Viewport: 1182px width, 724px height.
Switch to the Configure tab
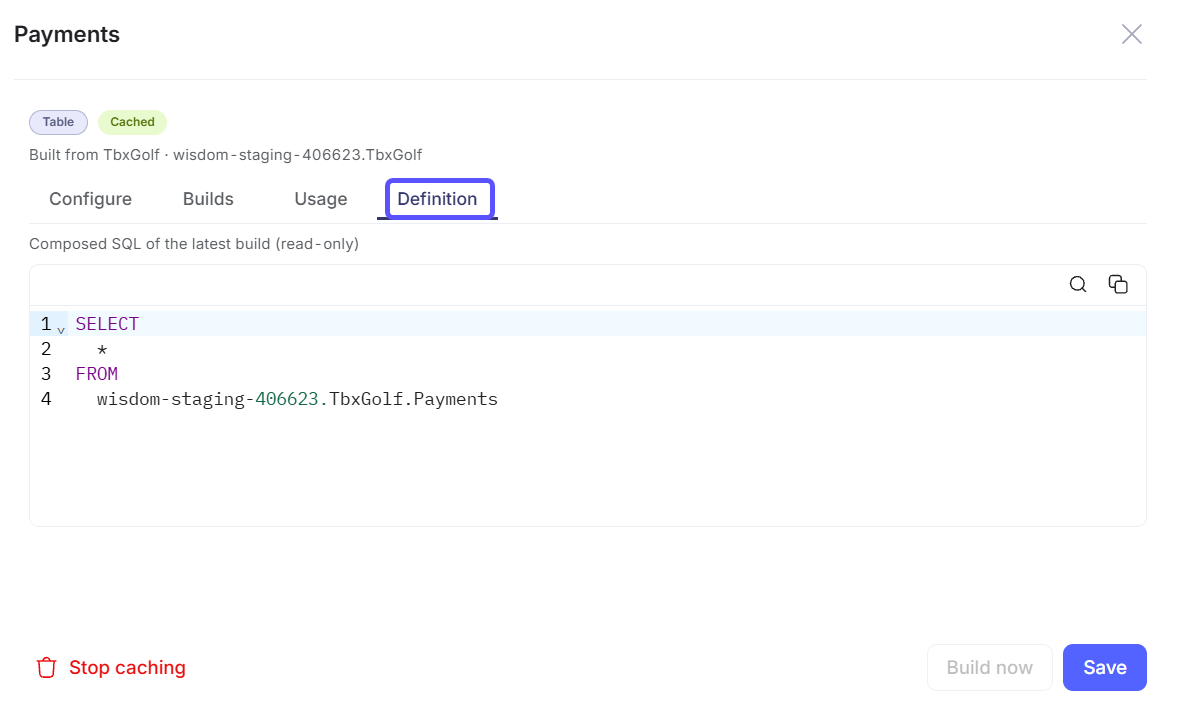90,199
